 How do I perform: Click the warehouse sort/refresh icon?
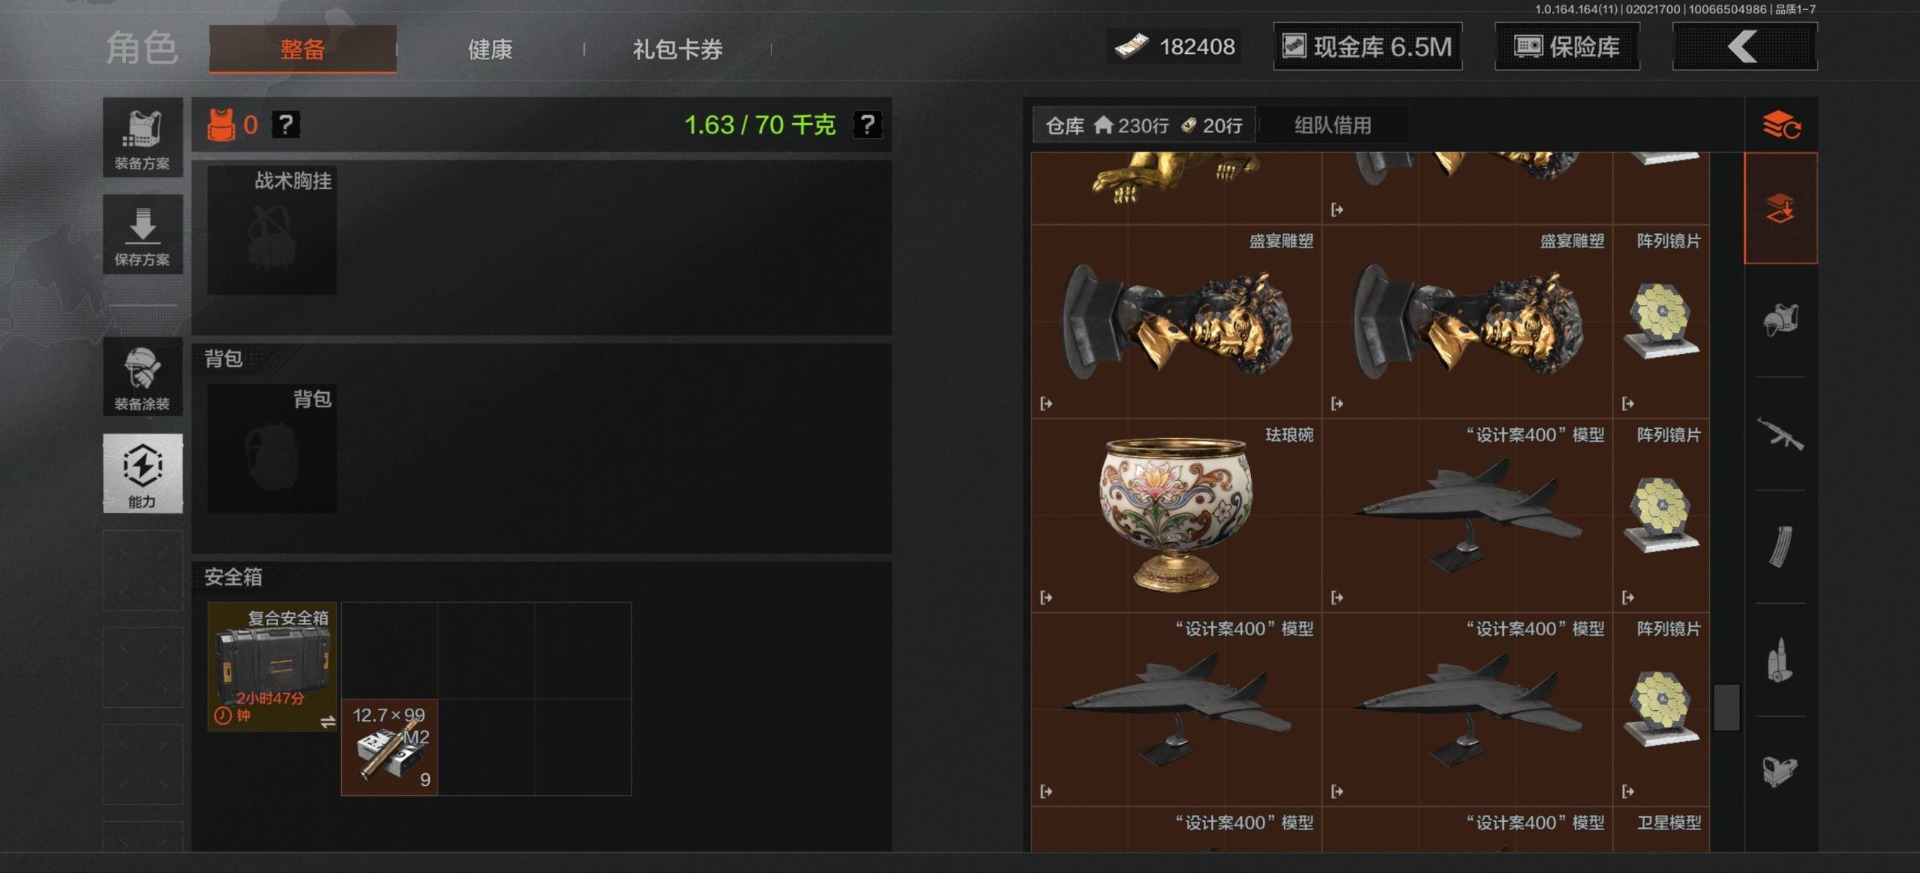point(1781,125)
